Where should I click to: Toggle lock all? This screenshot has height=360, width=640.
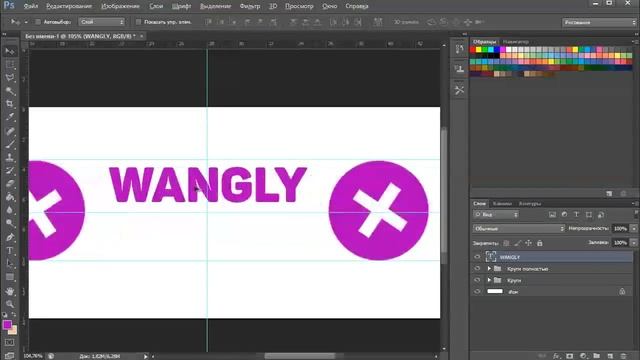coord(540,243)
